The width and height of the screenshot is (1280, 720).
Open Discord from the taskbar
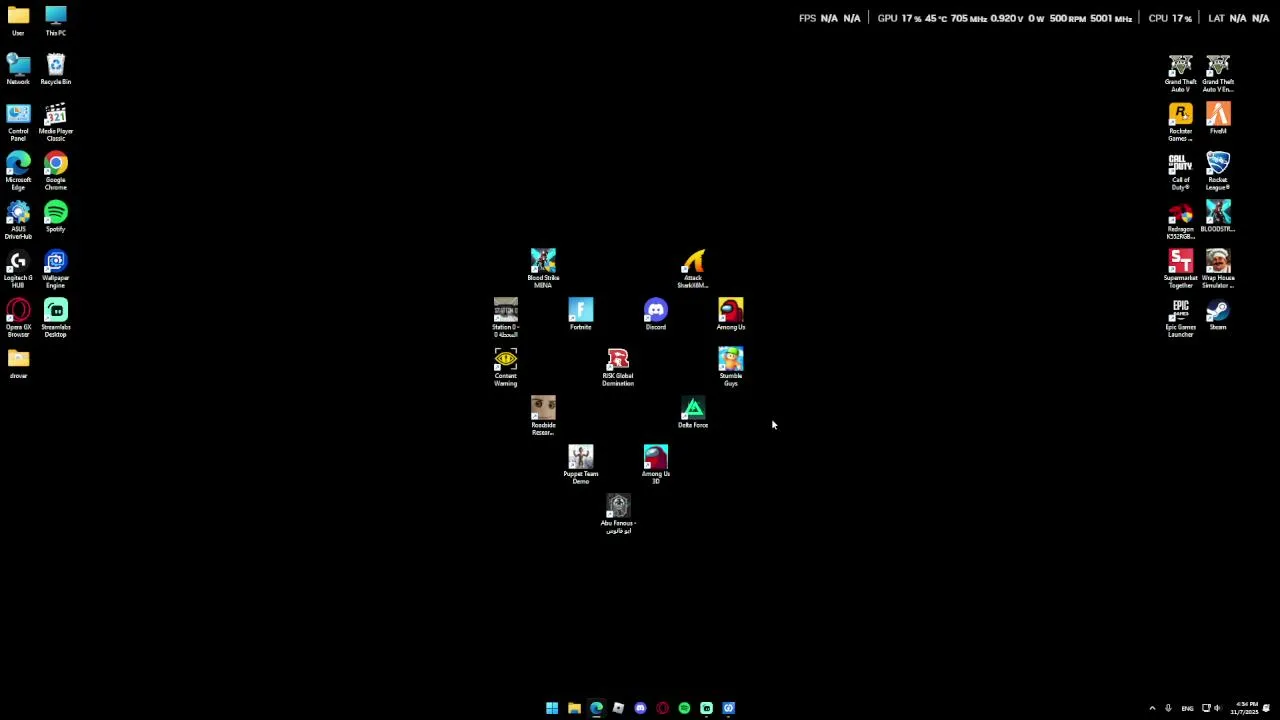tap(640, 708)
